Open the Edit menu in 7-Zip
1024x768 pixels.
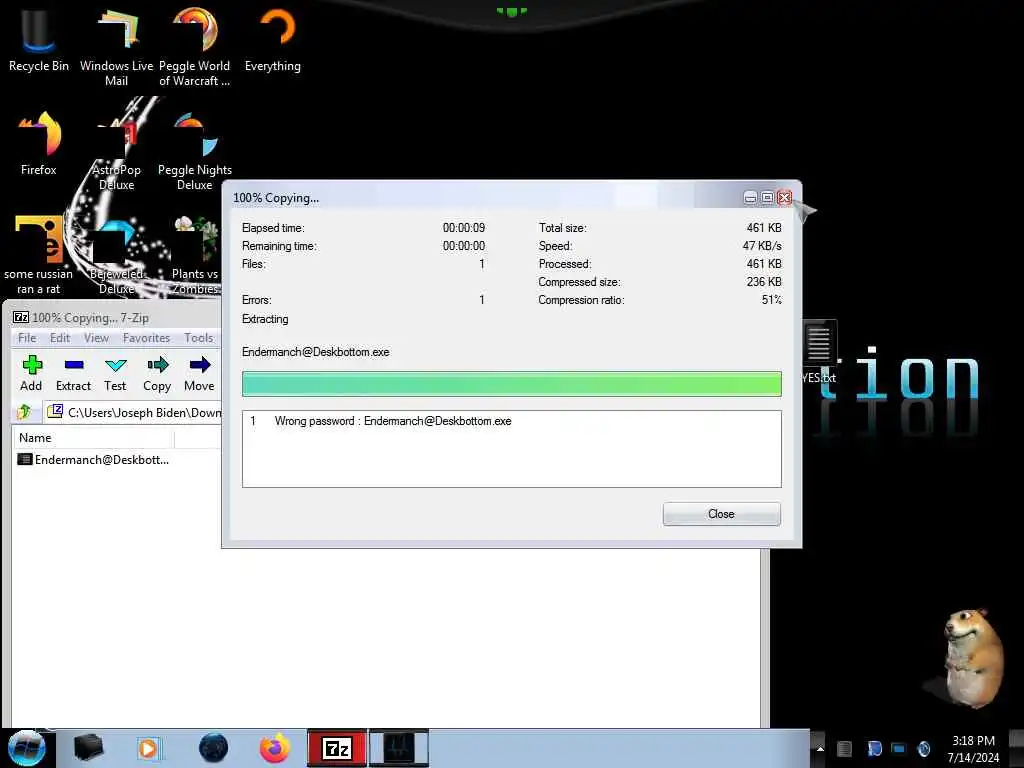(59, 338)
